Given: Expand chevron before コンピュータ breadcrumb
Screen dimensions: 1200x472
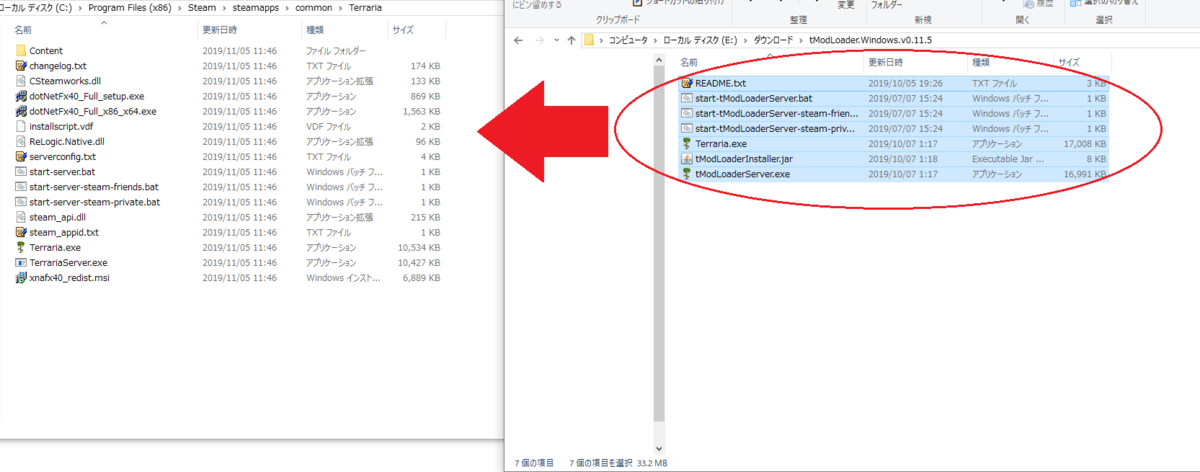Looking at the screenshot, I should click(x=603, y=40).
